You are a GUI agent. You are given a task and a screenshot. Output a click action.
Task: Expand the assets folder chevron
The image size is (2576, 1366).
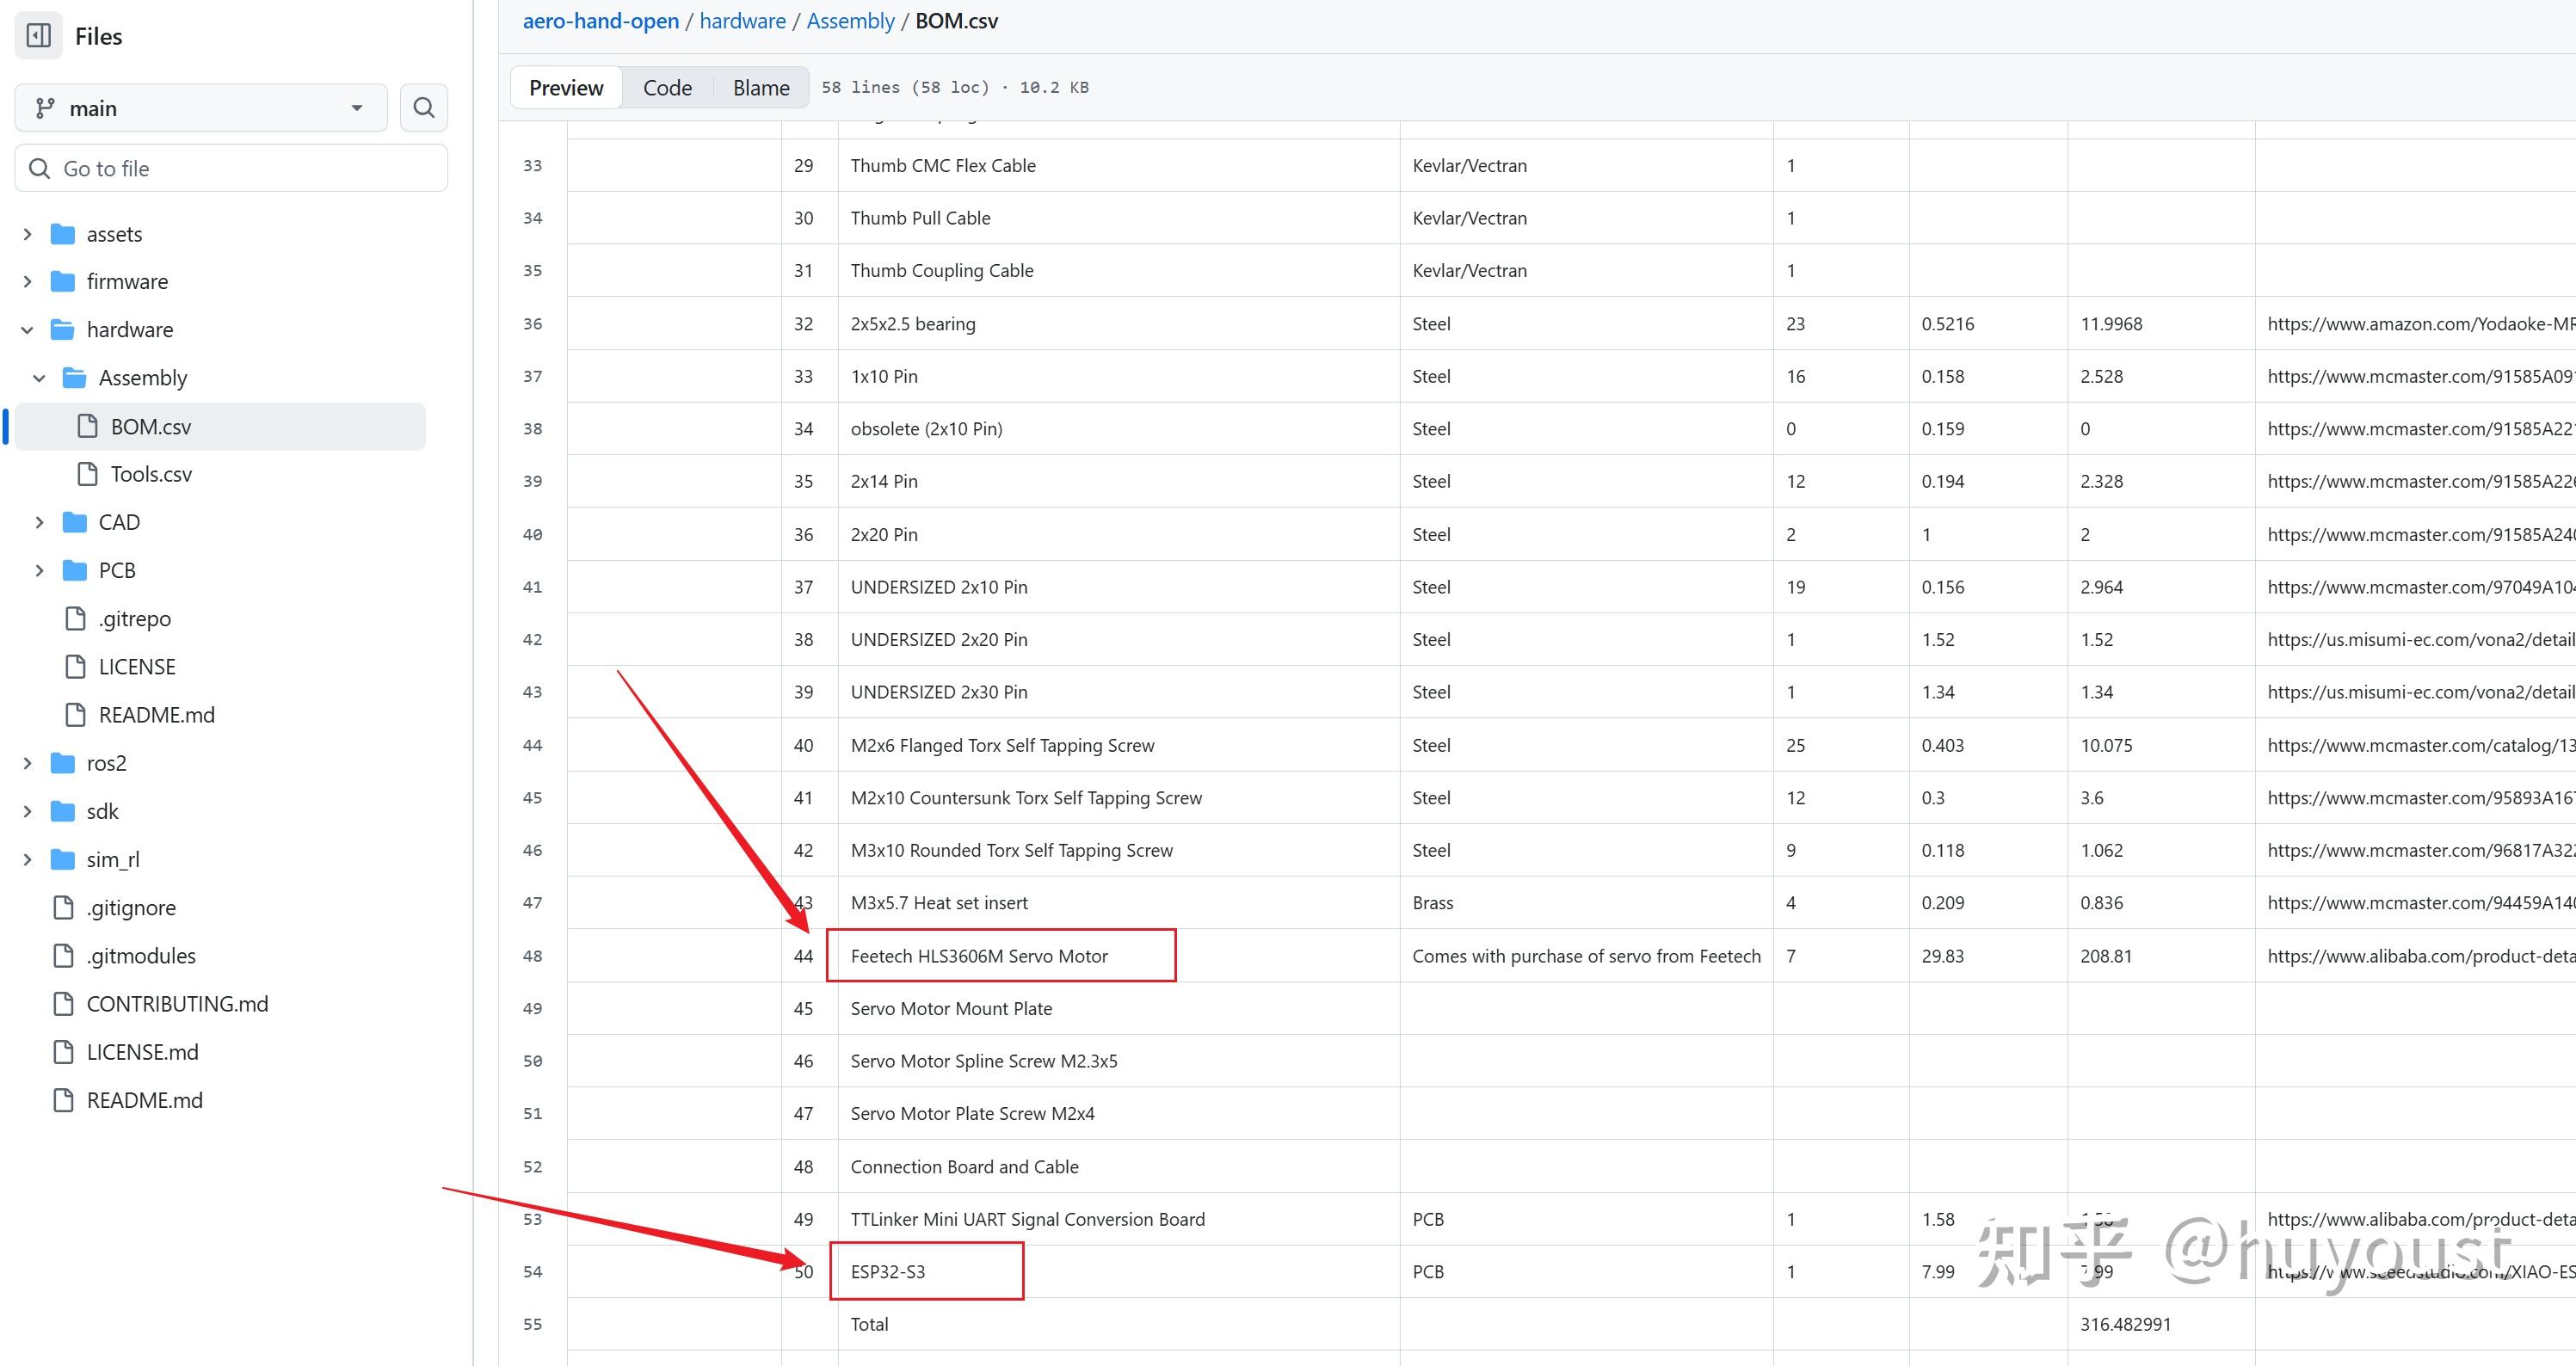click(28, 234)
